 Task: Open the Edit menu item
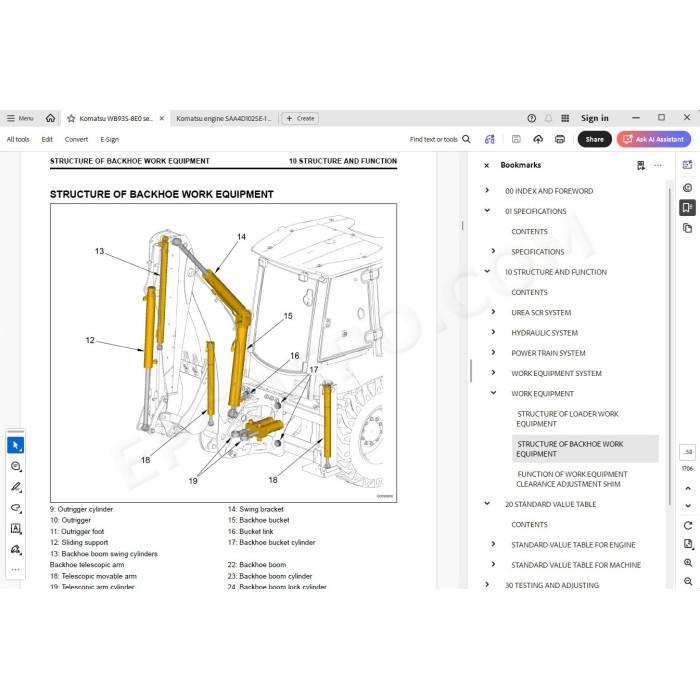click(47, 139)
